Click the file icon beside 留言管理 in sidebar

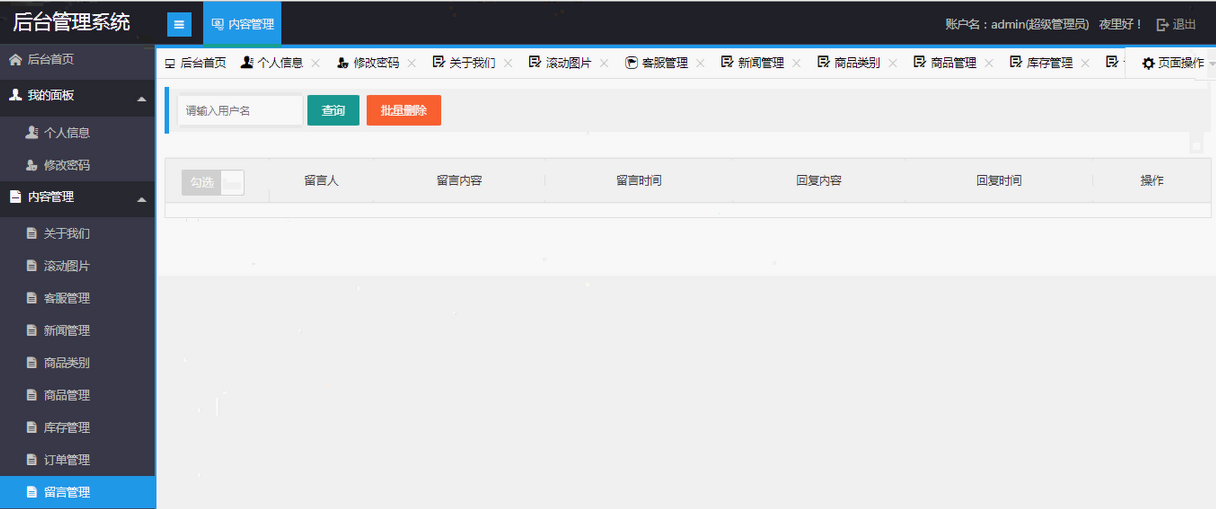[31, 492]
